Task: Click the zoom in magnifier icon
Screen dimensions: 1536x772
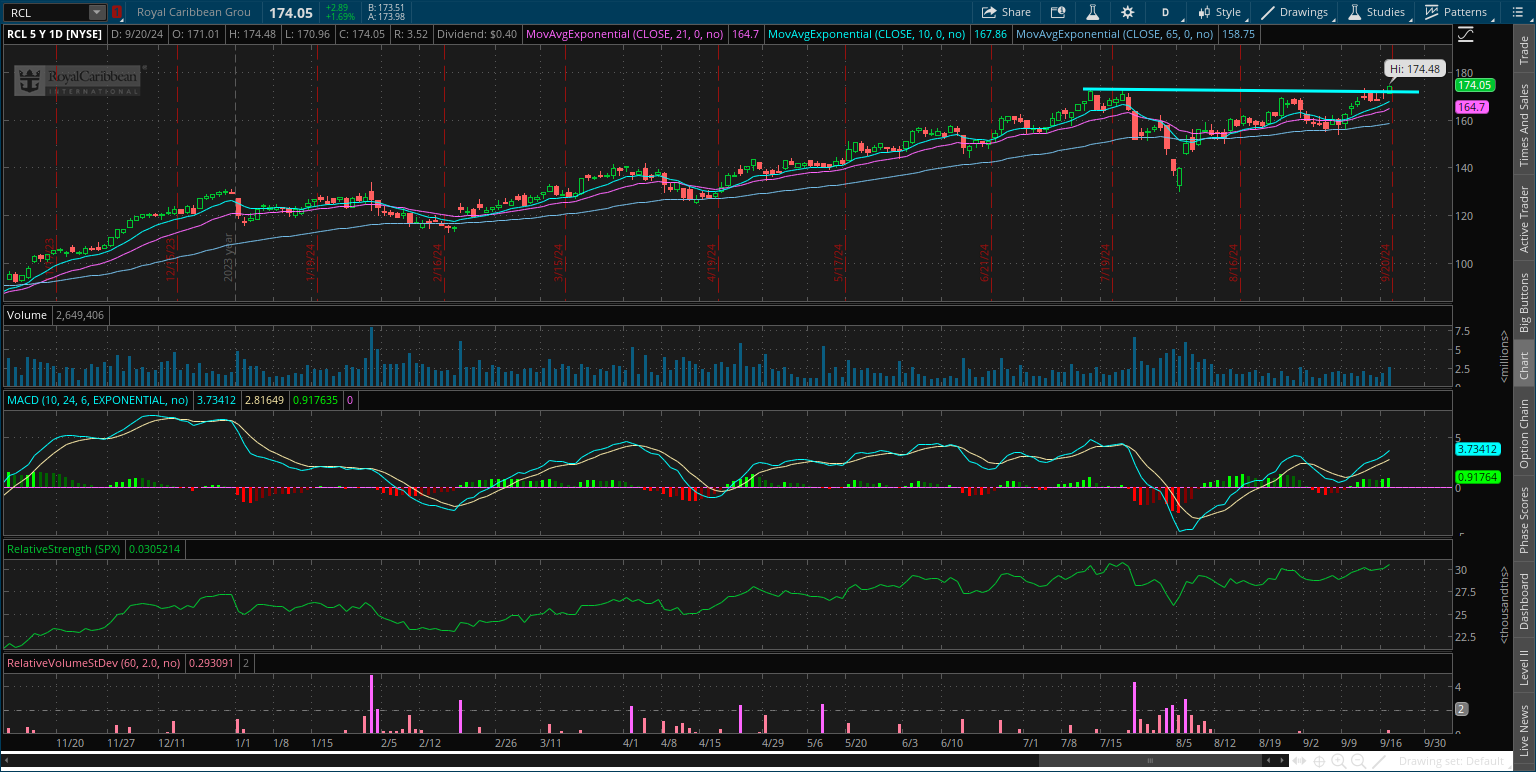Action: coord(1339,761)
